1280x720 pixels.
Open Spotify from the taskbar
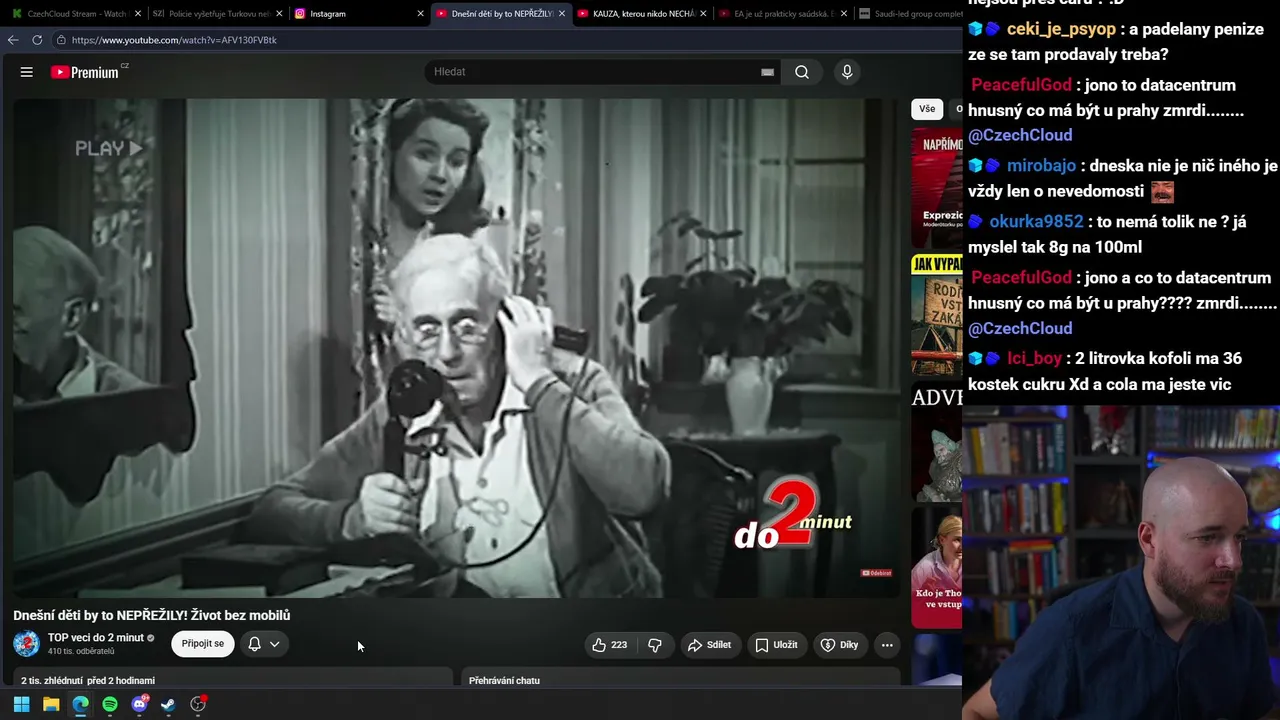(x=110, y=704)
